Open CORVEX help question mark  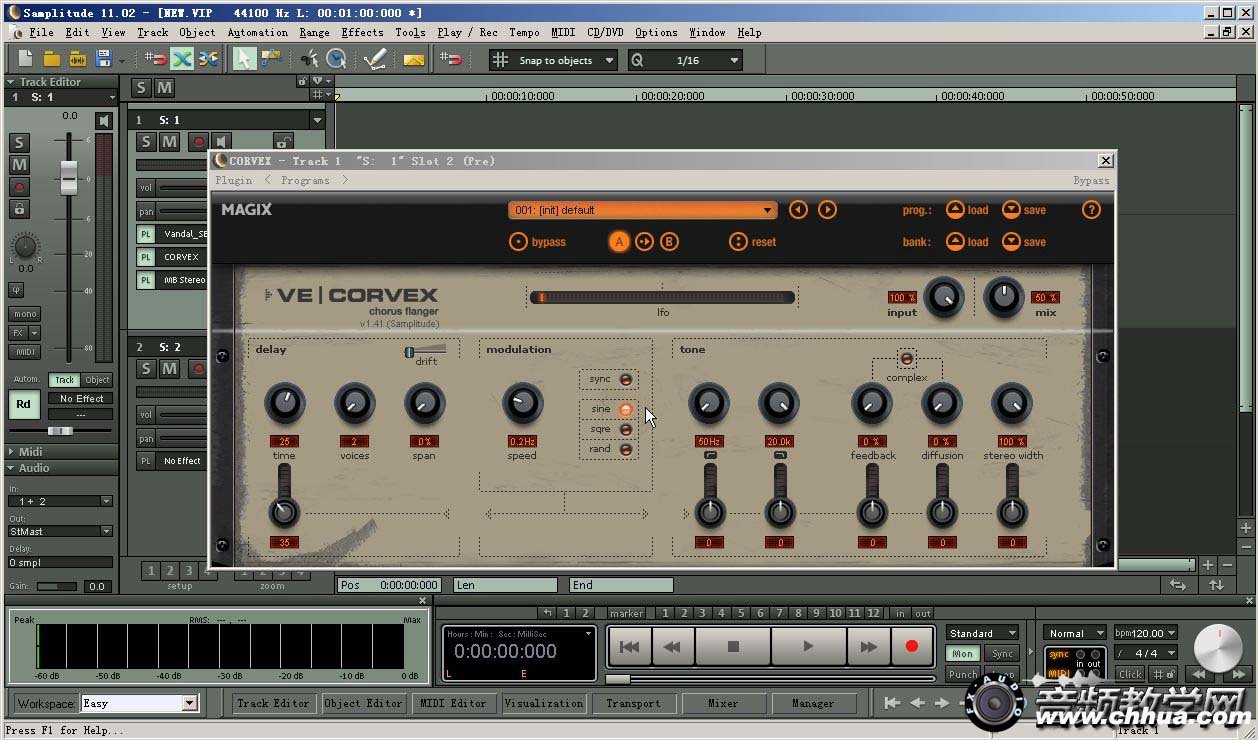click(1091, 210)
